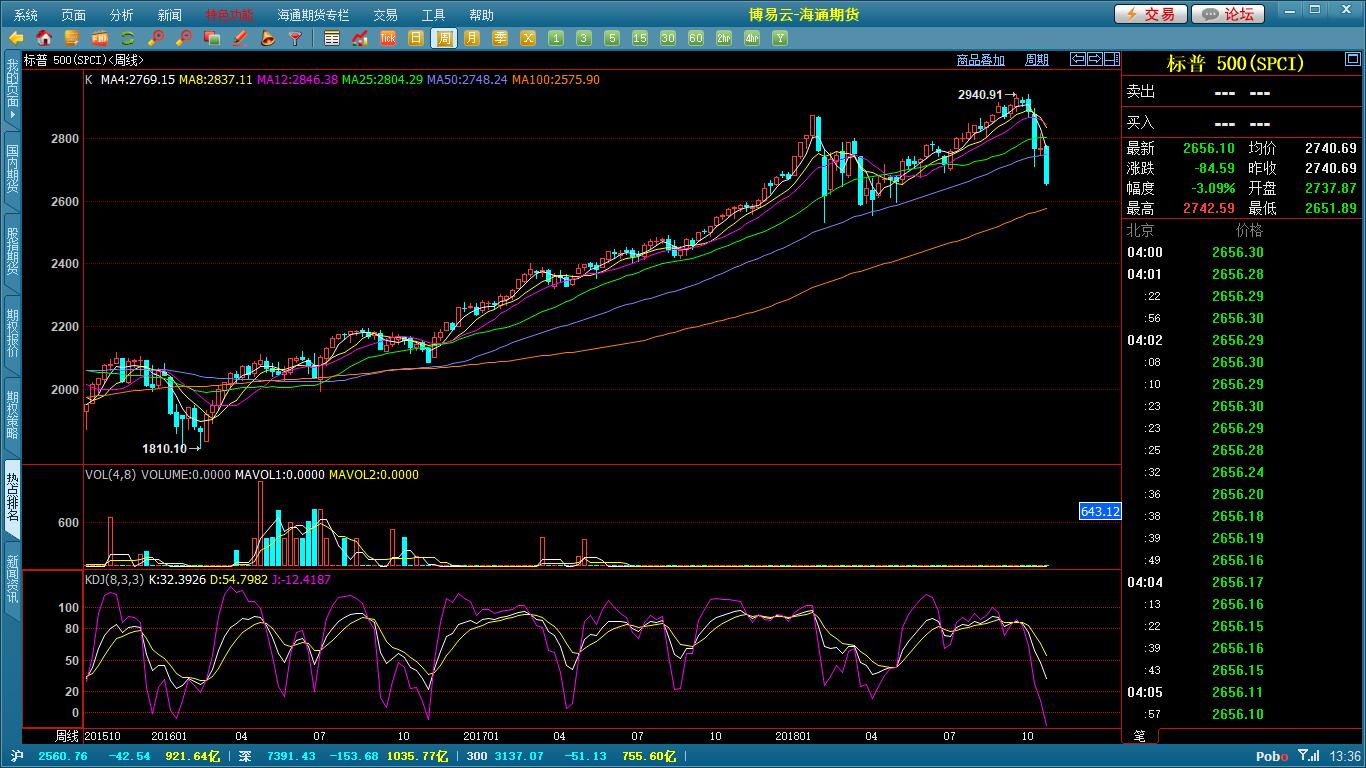Zoom out the chart with magnifier minus

click(x=184, y=38)
